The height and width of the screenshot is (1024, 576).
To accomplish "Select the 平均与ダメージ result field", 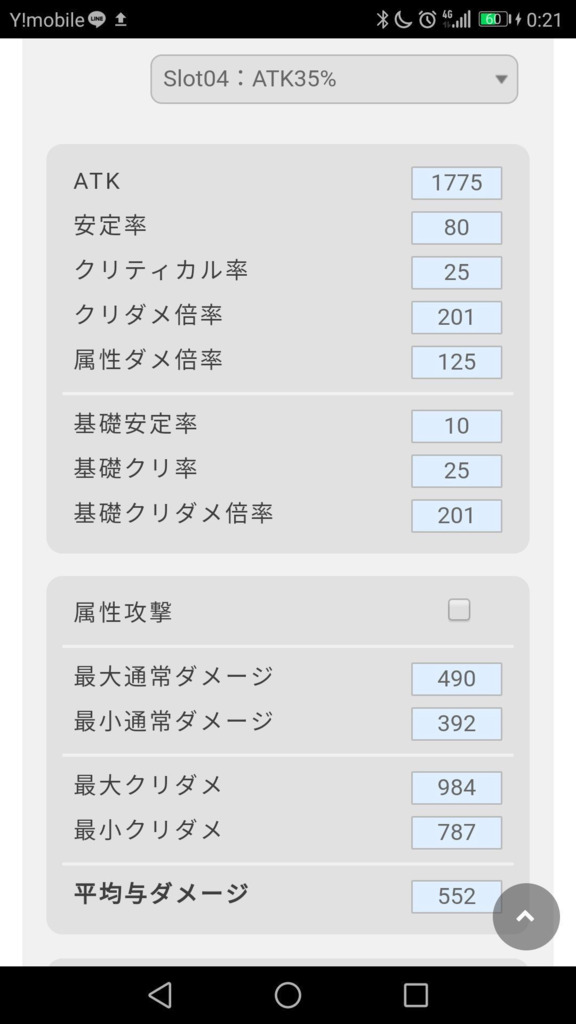I will pyautogui.click(x=456, y=897).
